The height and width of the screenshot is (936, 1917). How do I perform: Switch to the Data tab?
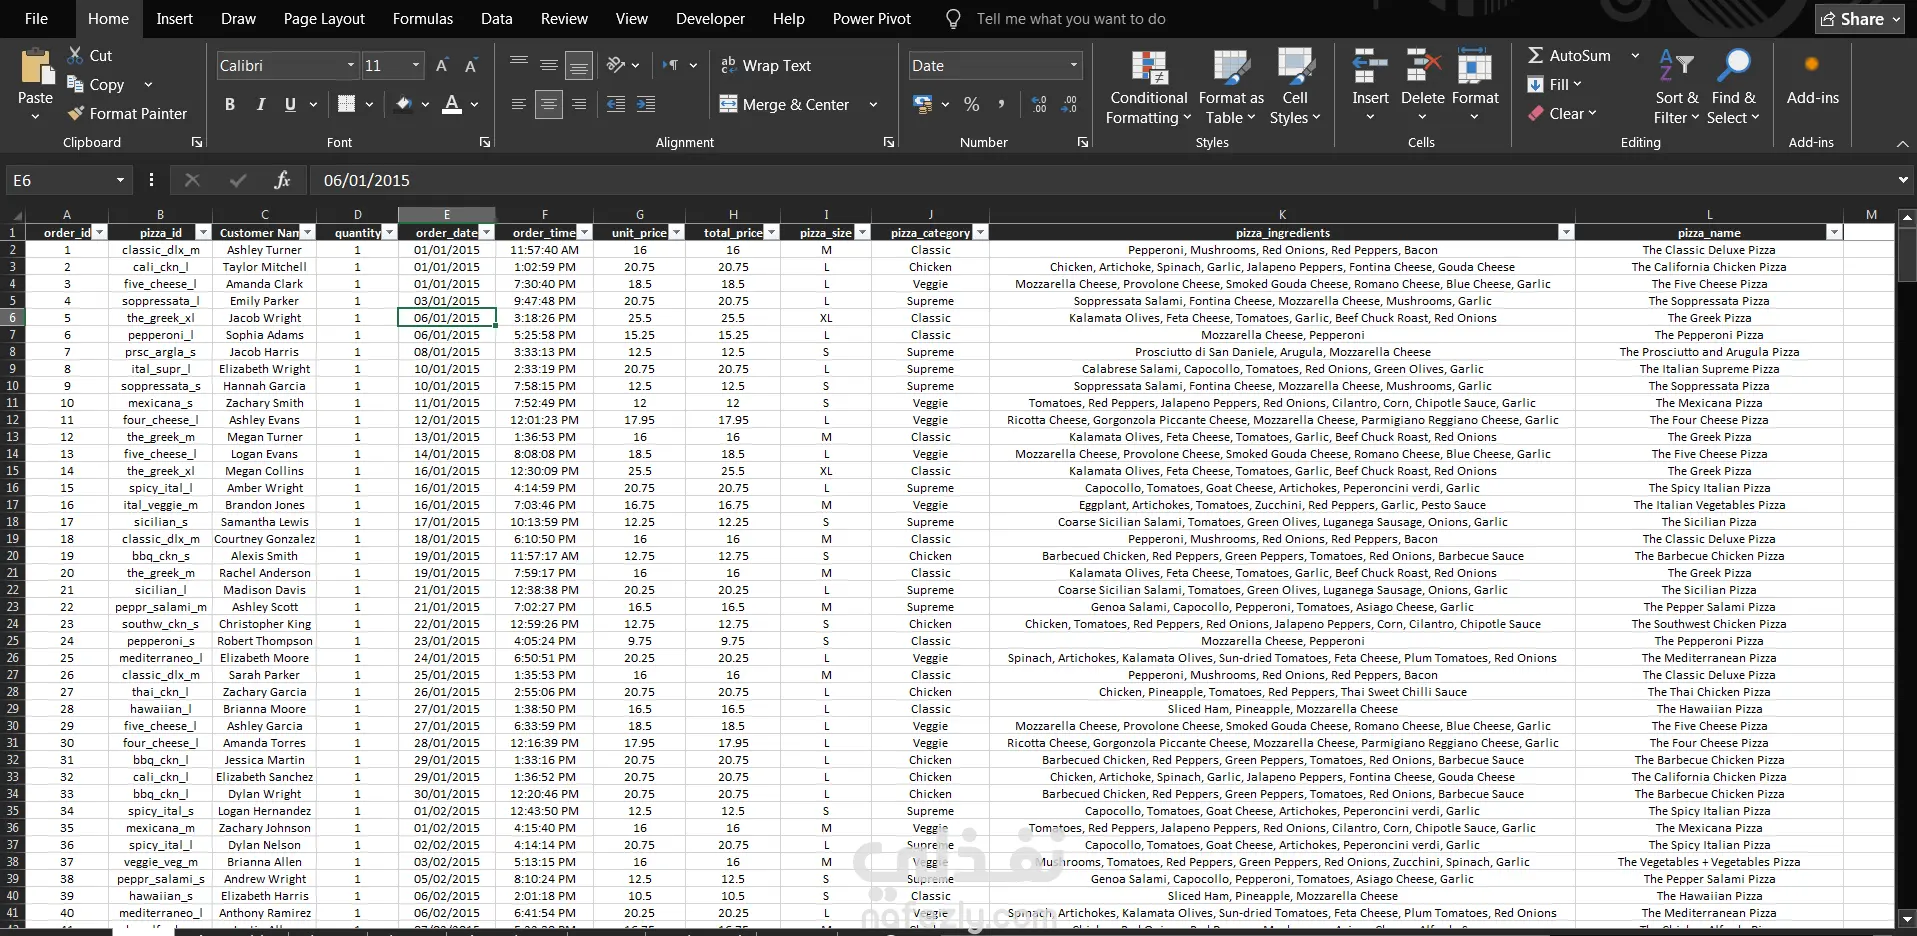pos(496,18)
